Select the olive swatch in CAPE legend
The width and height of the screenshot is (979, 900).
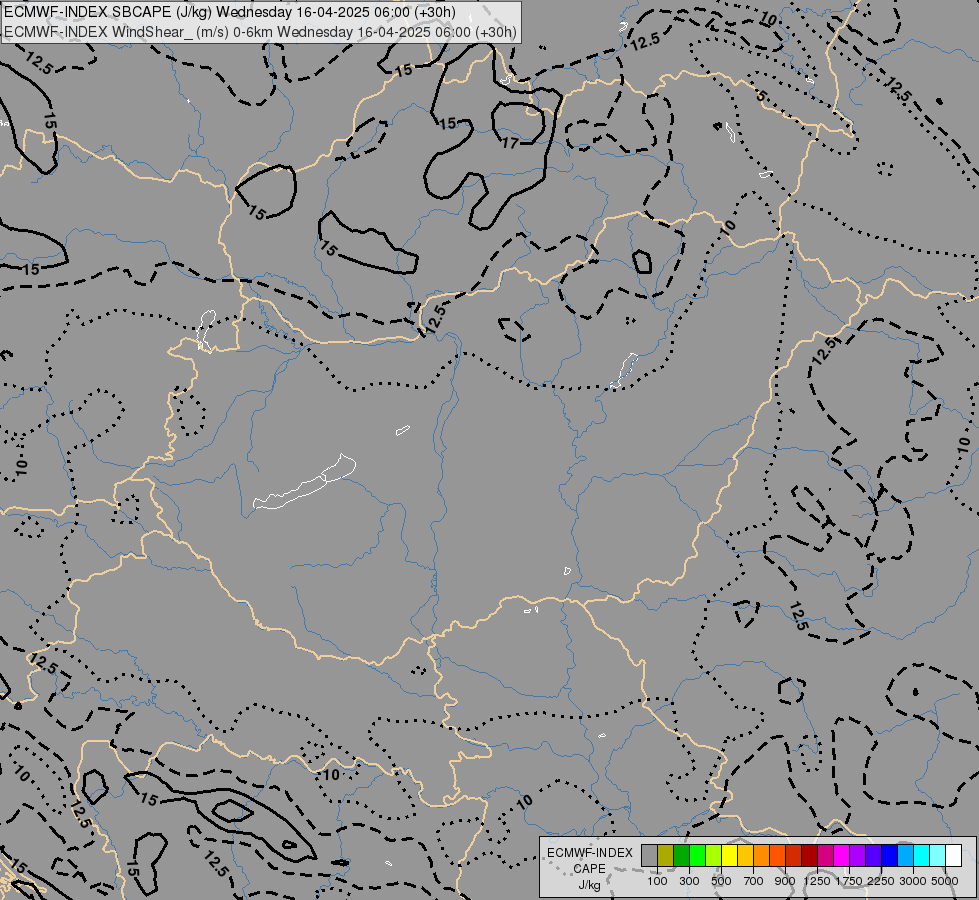(666, 855)
